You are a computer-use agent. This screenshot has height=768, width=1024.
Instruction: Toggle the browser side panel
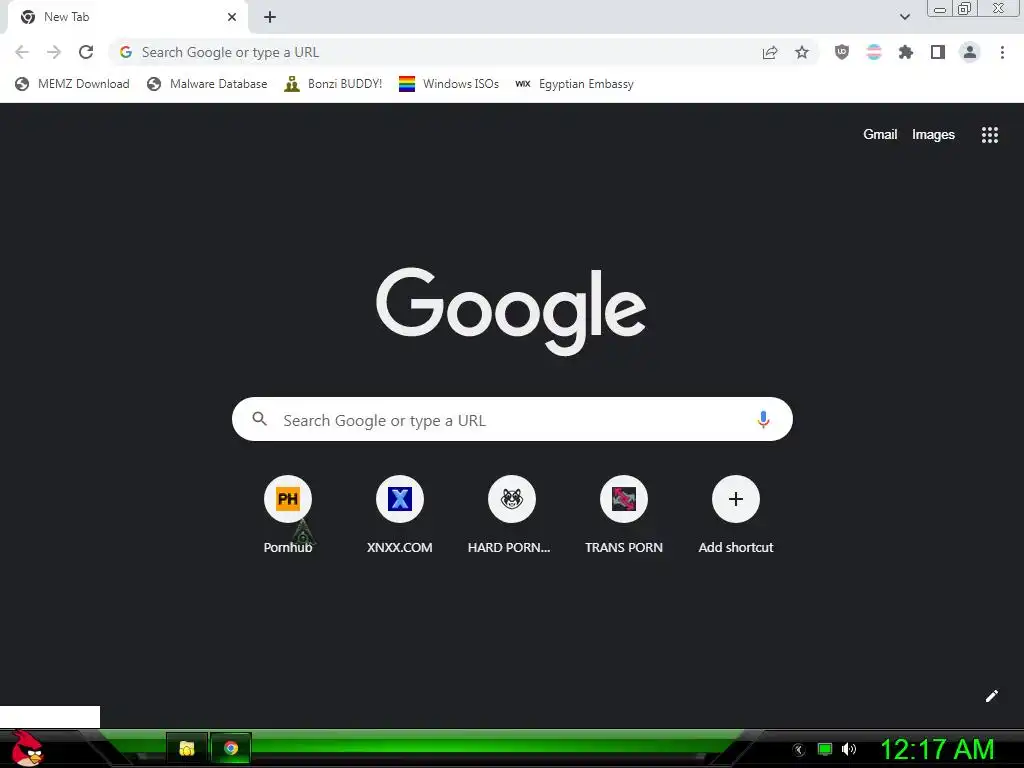coord(938,52)
